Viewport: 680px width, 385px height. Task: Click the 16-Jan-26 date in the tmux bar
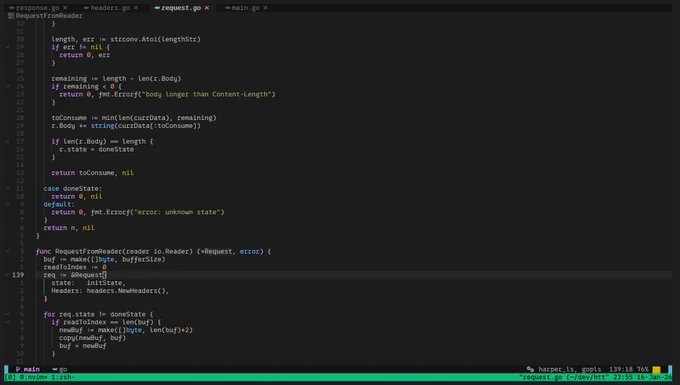coord(654,377)
